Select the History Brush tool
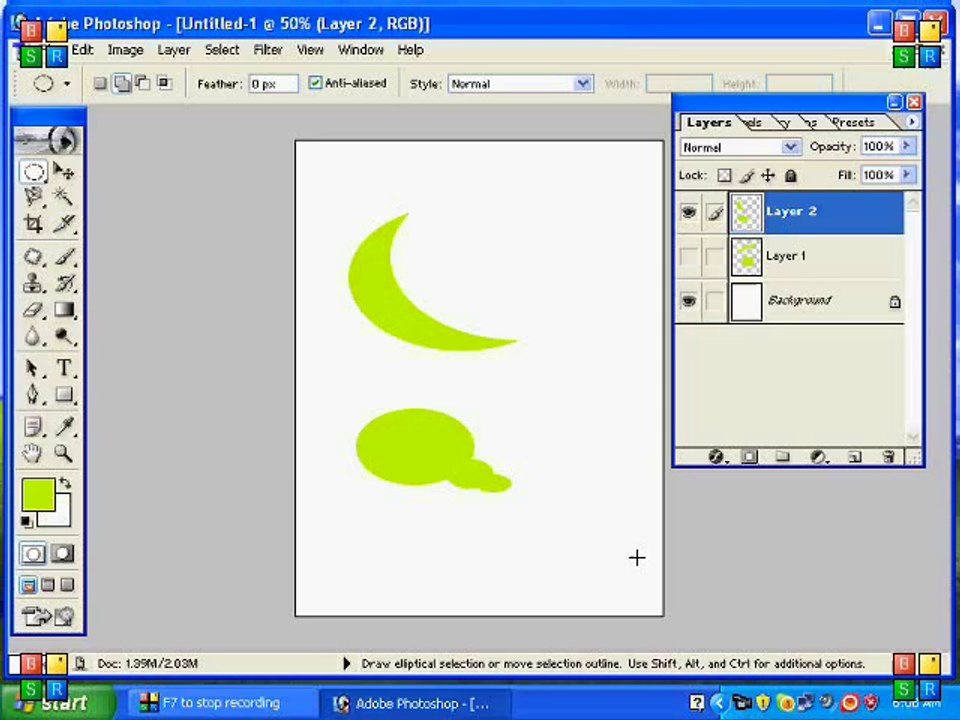 pos(64,283)
